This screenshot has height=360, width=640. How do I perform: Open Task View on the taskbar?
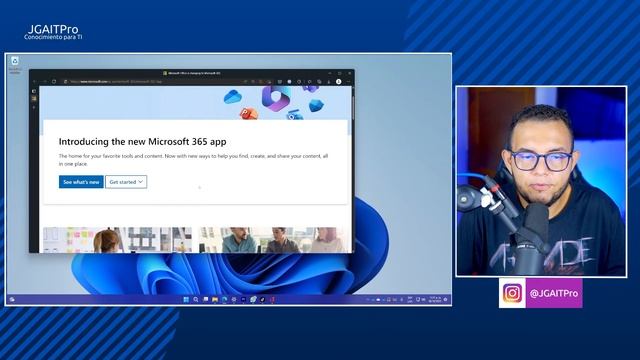coord(205,300)
